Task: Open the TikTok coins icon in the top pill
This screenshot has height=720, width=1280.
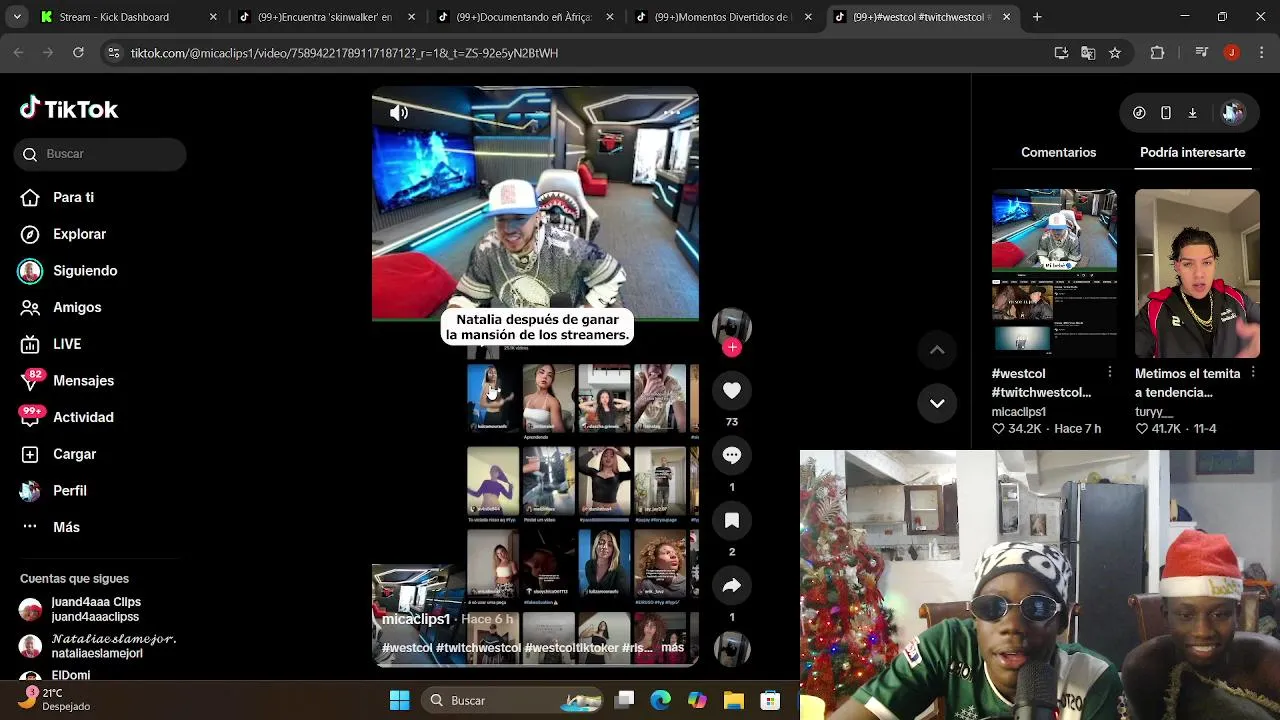Action: point(1139,113)
